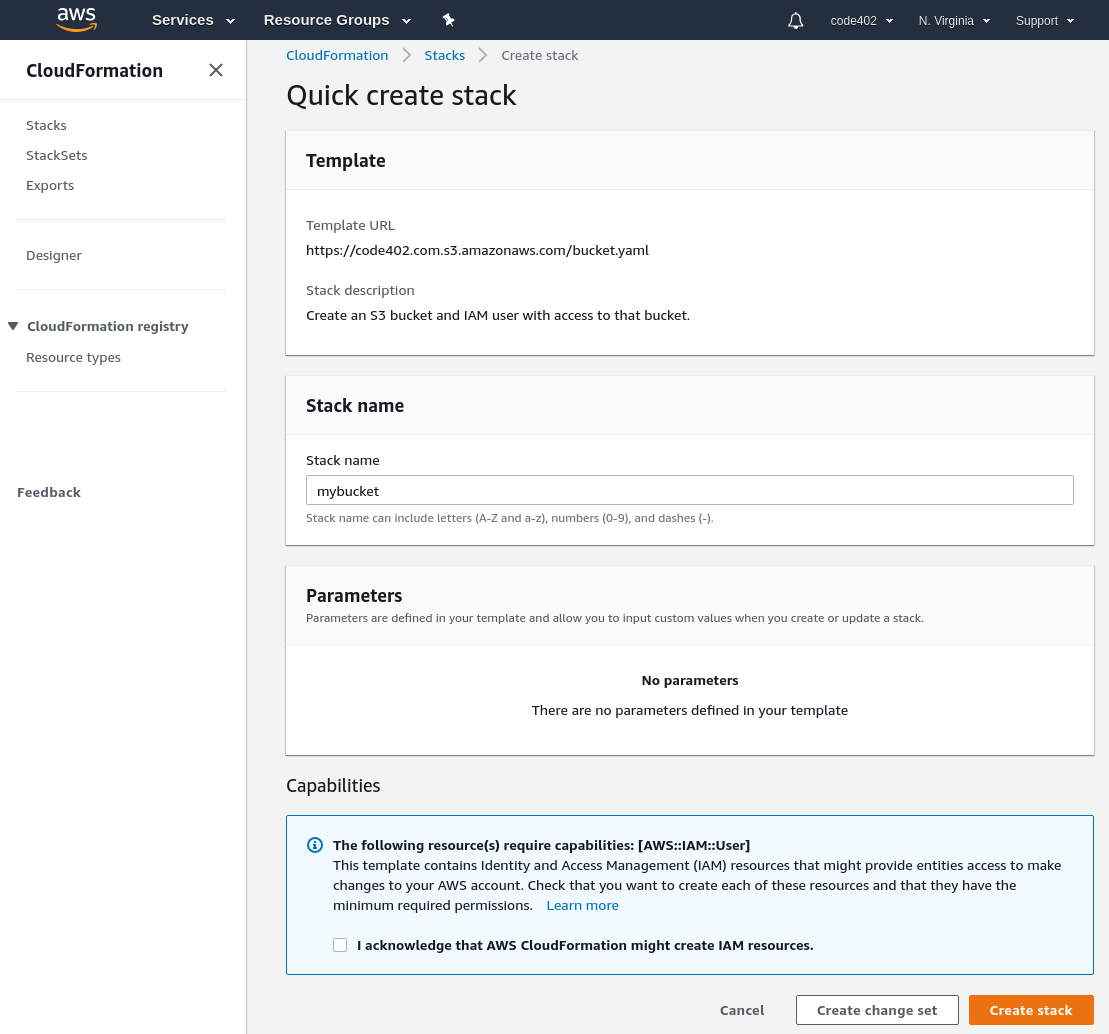1109x1034 pixels.
Task: Open Exports in sidebar
Action: click(x=50, y=185)
